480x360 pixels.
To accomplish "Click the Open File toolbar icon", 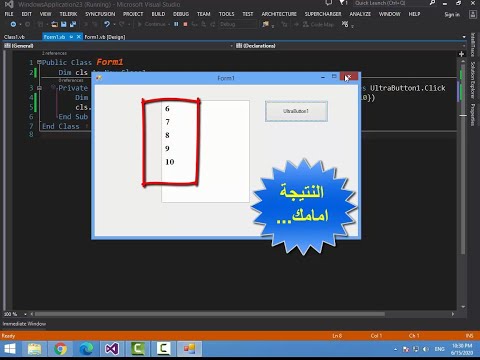I will tap(55, 24).
